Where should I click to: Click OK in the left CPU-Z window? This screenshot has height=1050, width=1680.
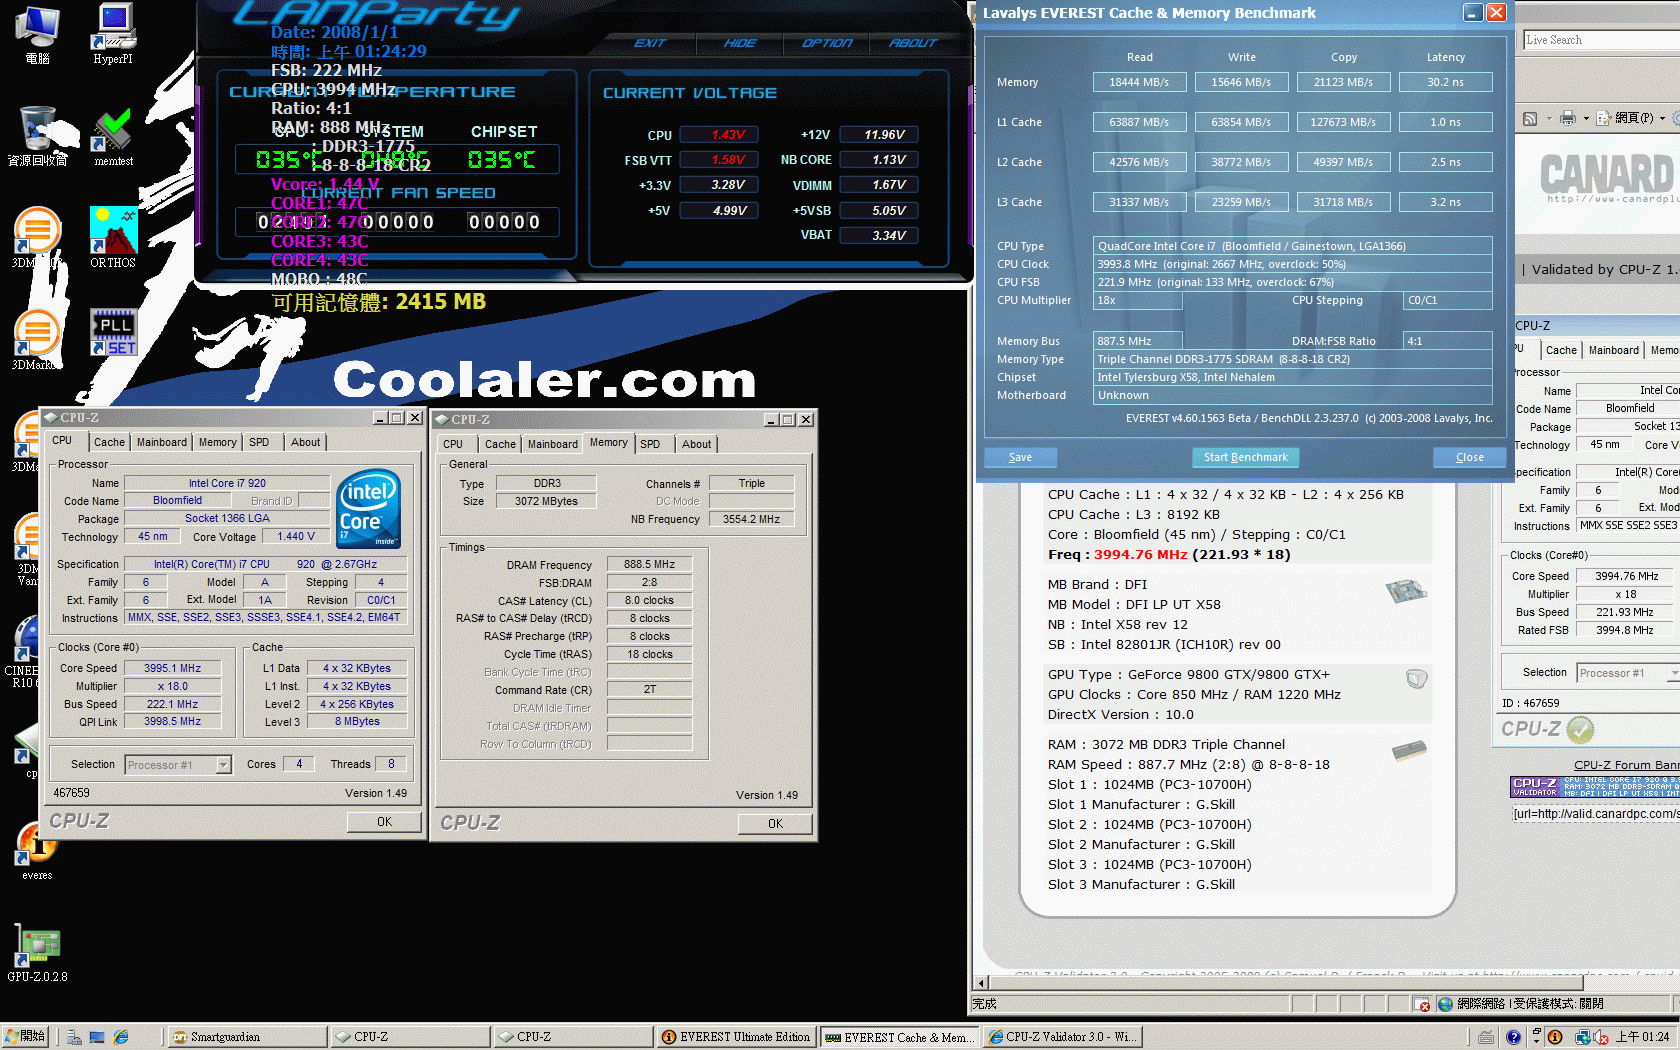pos(384,822)
